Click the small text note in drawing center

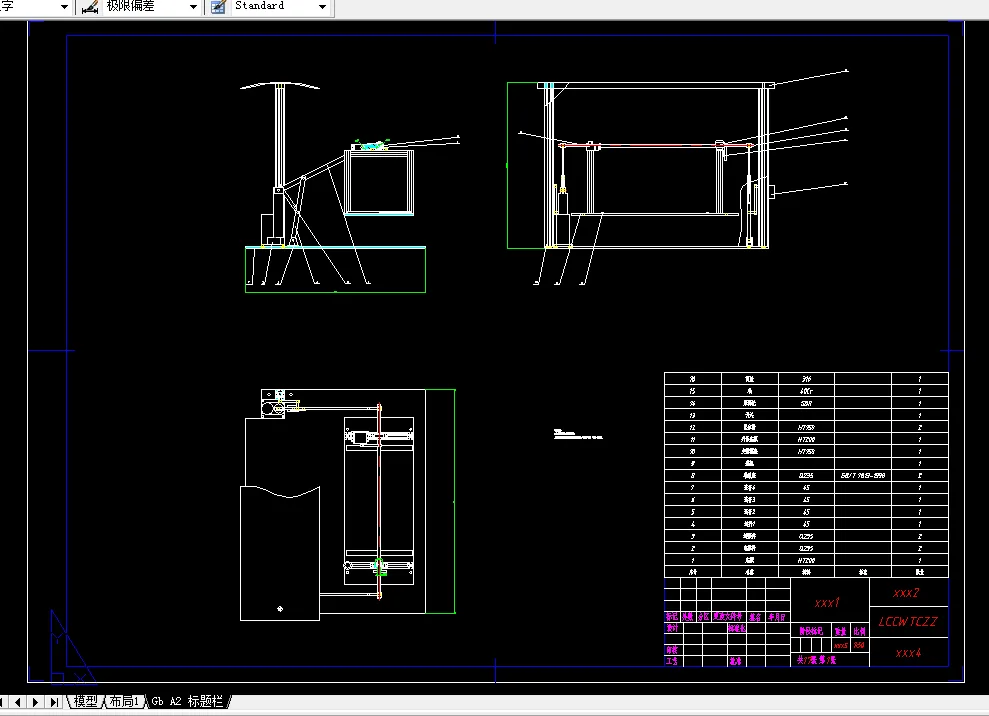click(578, 434)
